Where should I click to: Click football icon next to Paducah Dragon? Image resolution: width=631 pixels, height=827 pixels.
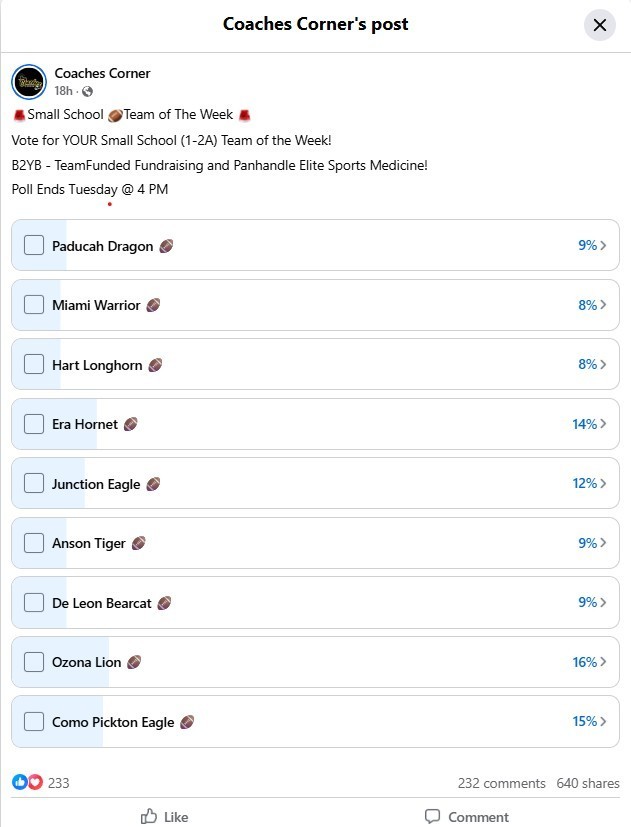click(166, 246)
